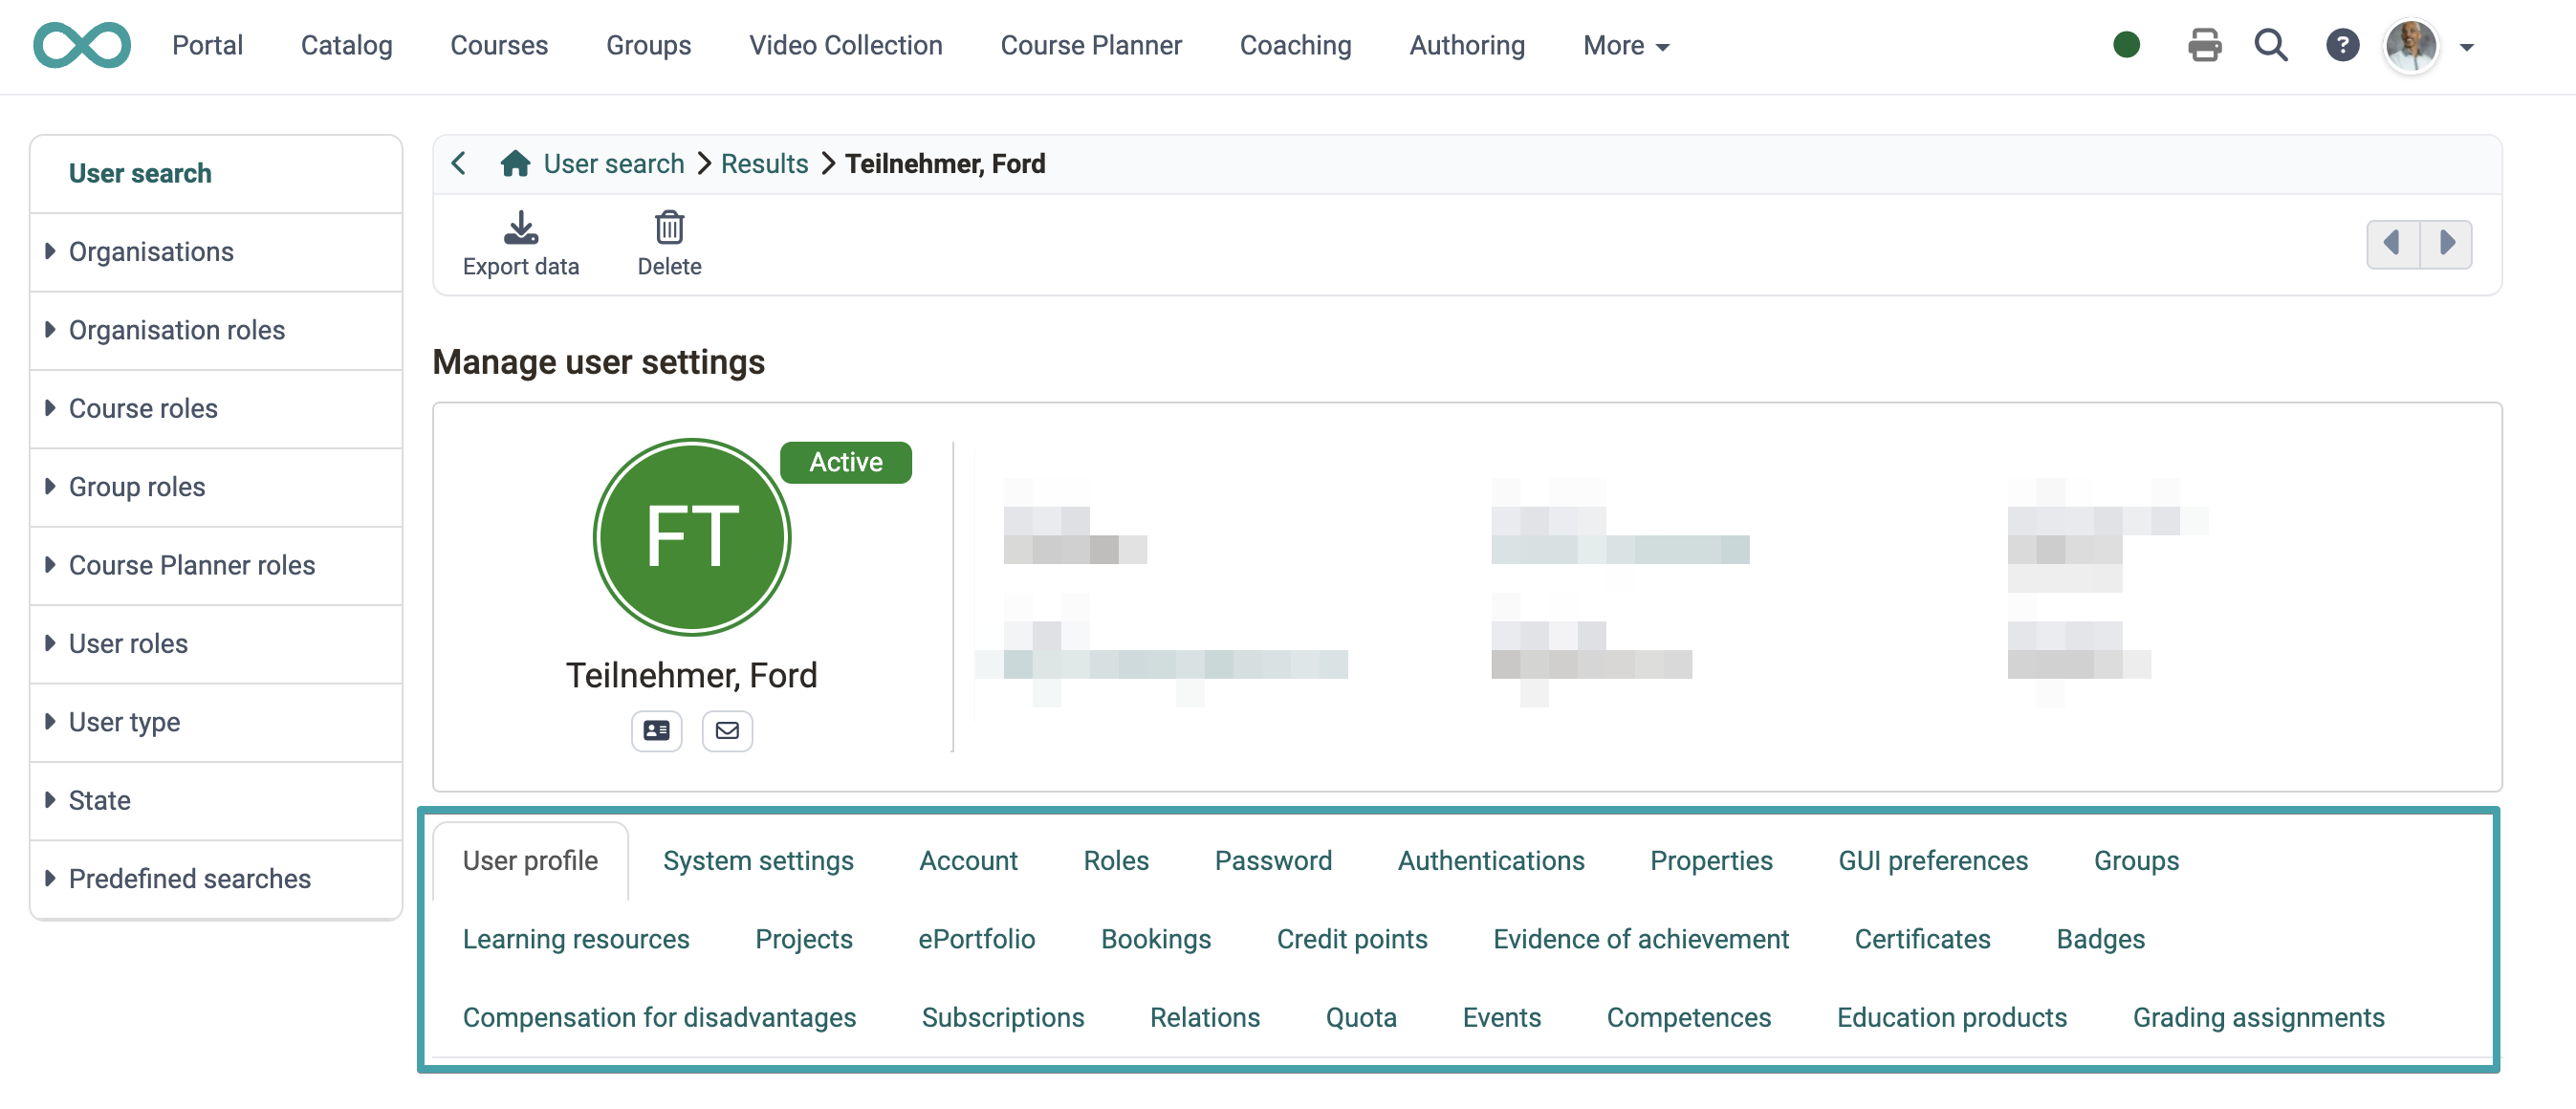The width and height of the screenshot is (2576, 1109).
Task: Open Authoring in top navigation
Action: click(1467, 45)
